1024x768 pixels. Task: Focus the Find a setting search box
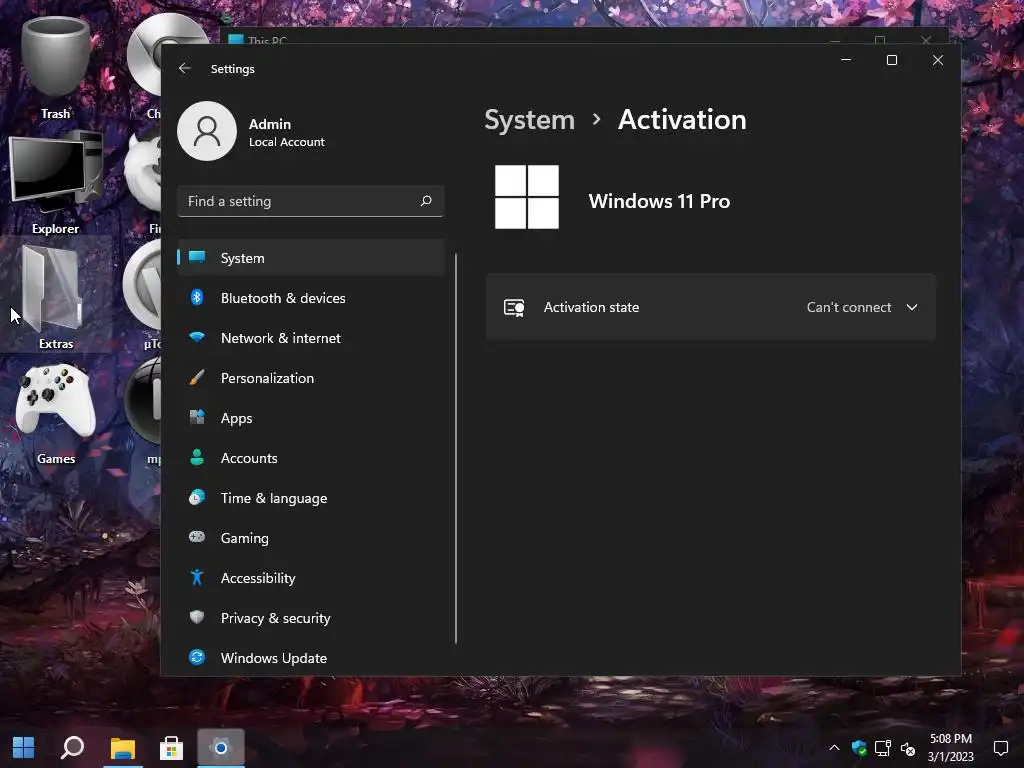[311, 200]
